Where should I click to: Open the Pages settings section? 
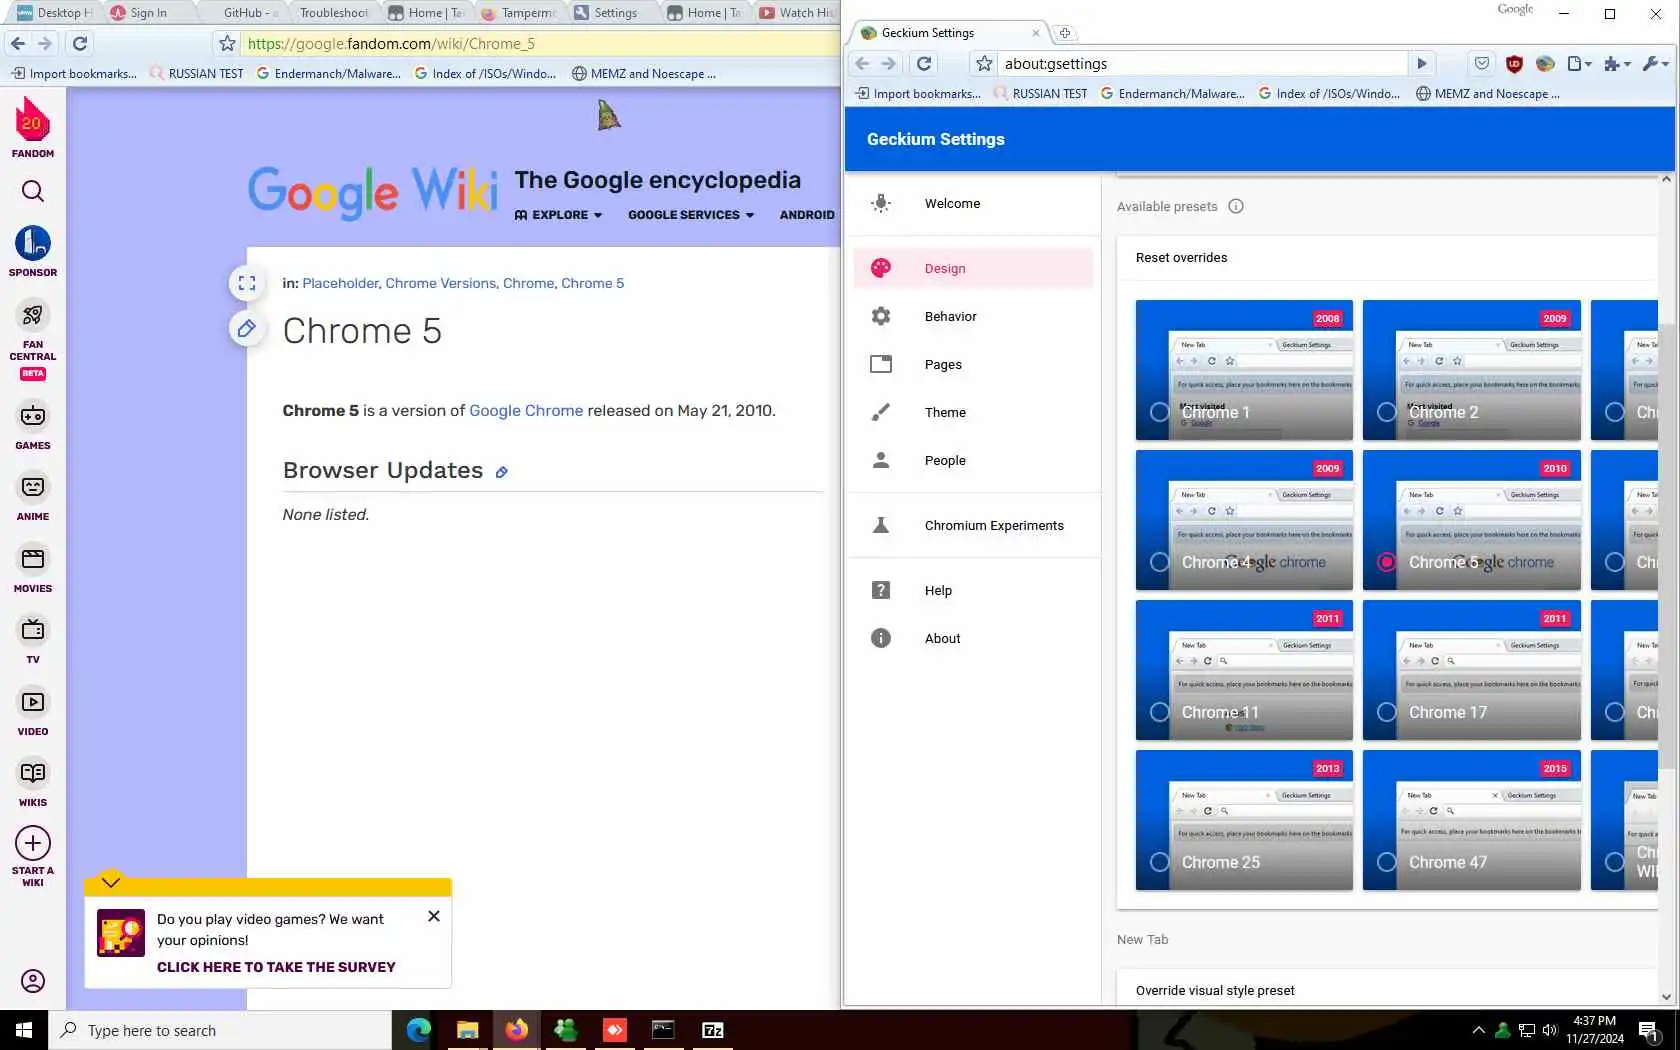coord(973,364)
